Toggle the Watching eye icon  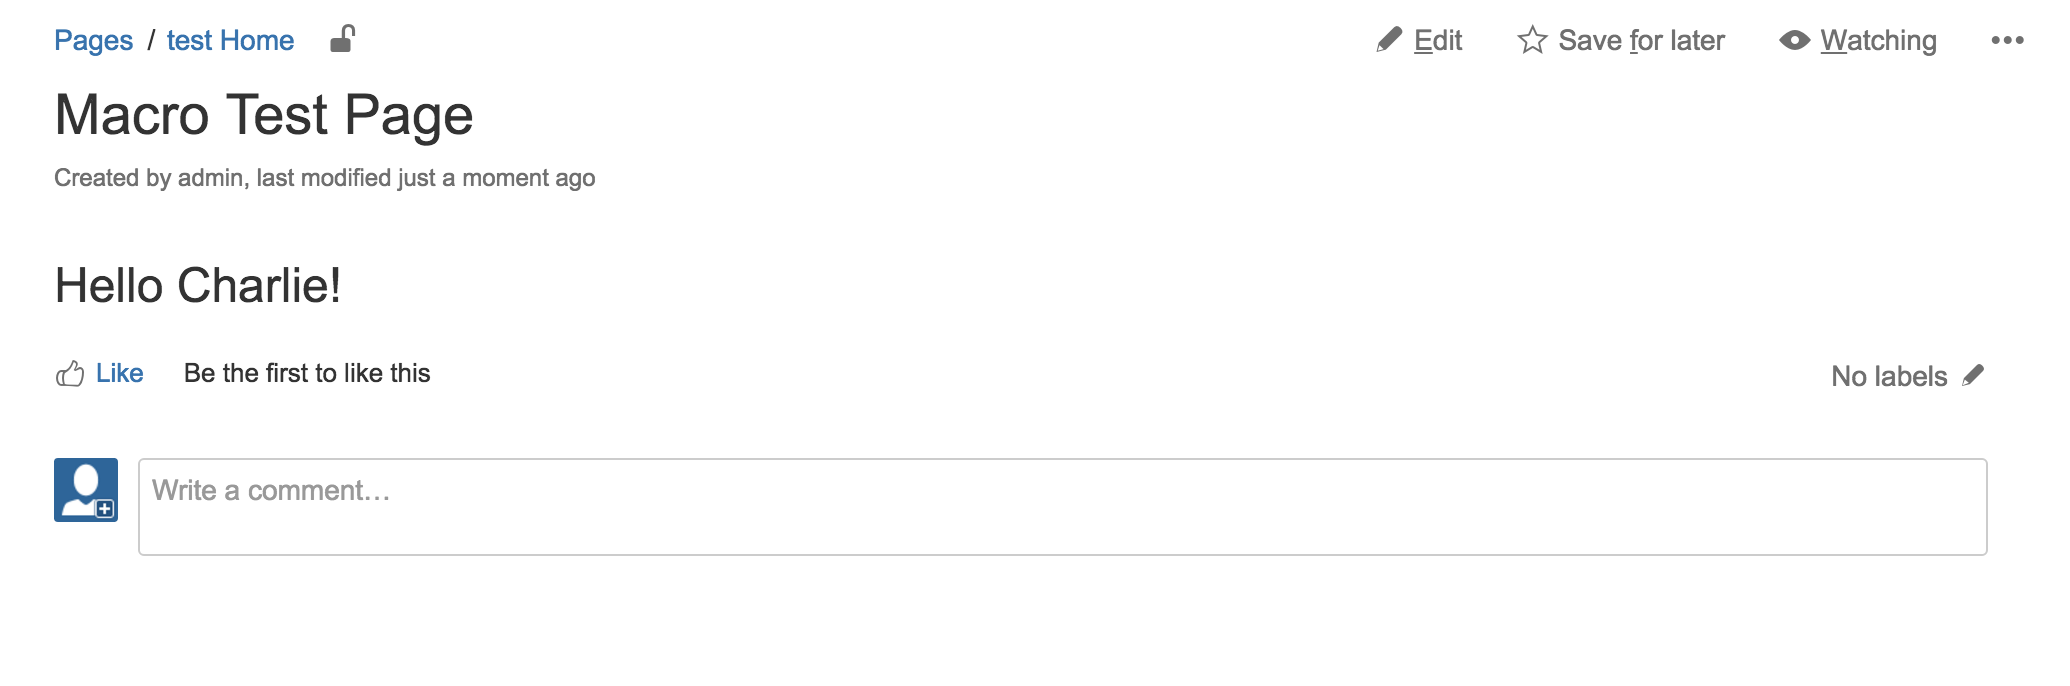(x=1794, y=40)
